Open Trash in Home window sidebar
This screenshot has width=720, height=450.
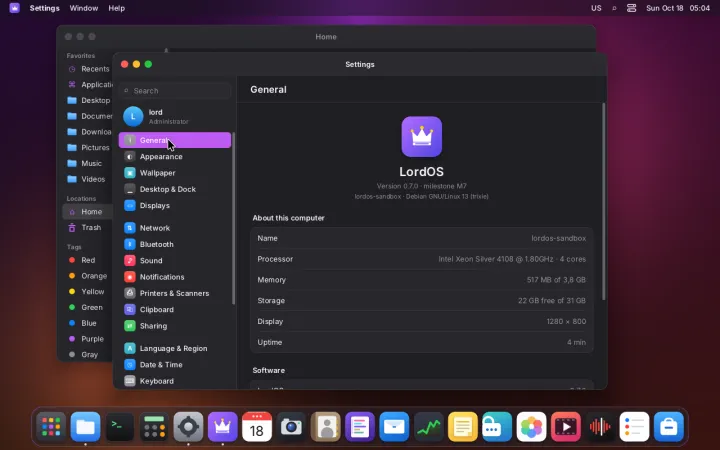pos(88,227)
